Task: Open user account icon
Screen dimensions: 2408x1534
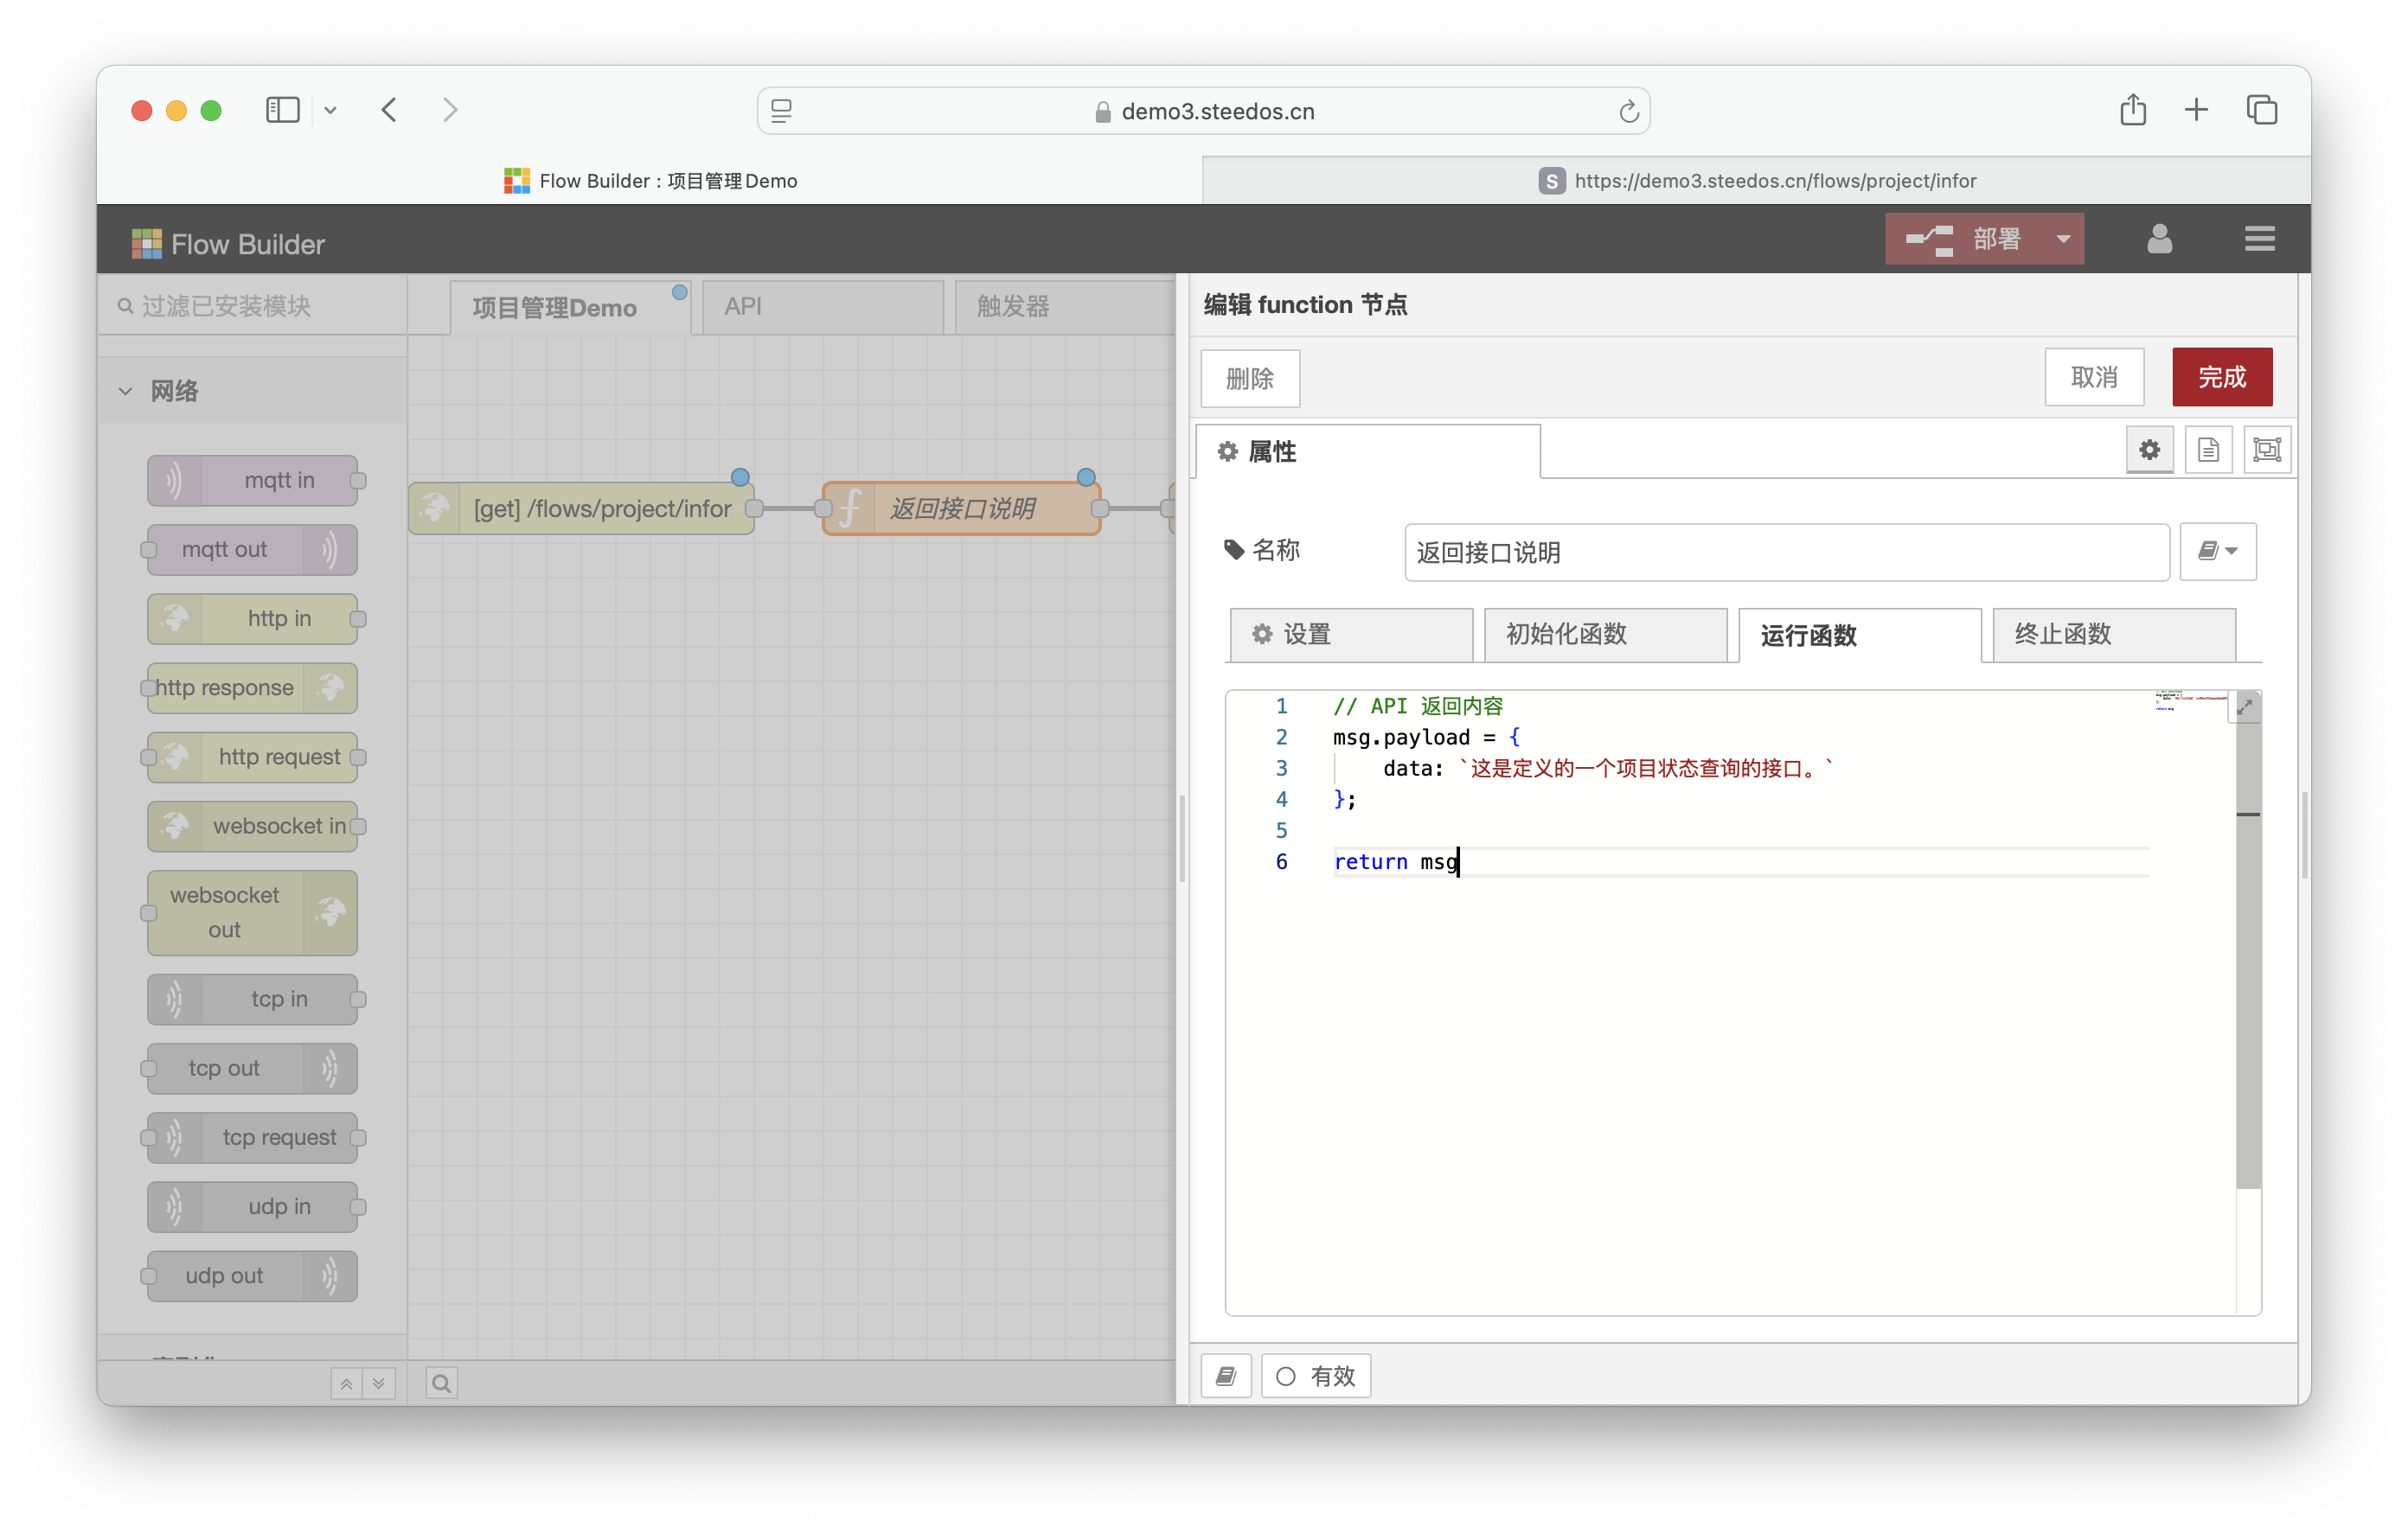Action: point(2159,239)
